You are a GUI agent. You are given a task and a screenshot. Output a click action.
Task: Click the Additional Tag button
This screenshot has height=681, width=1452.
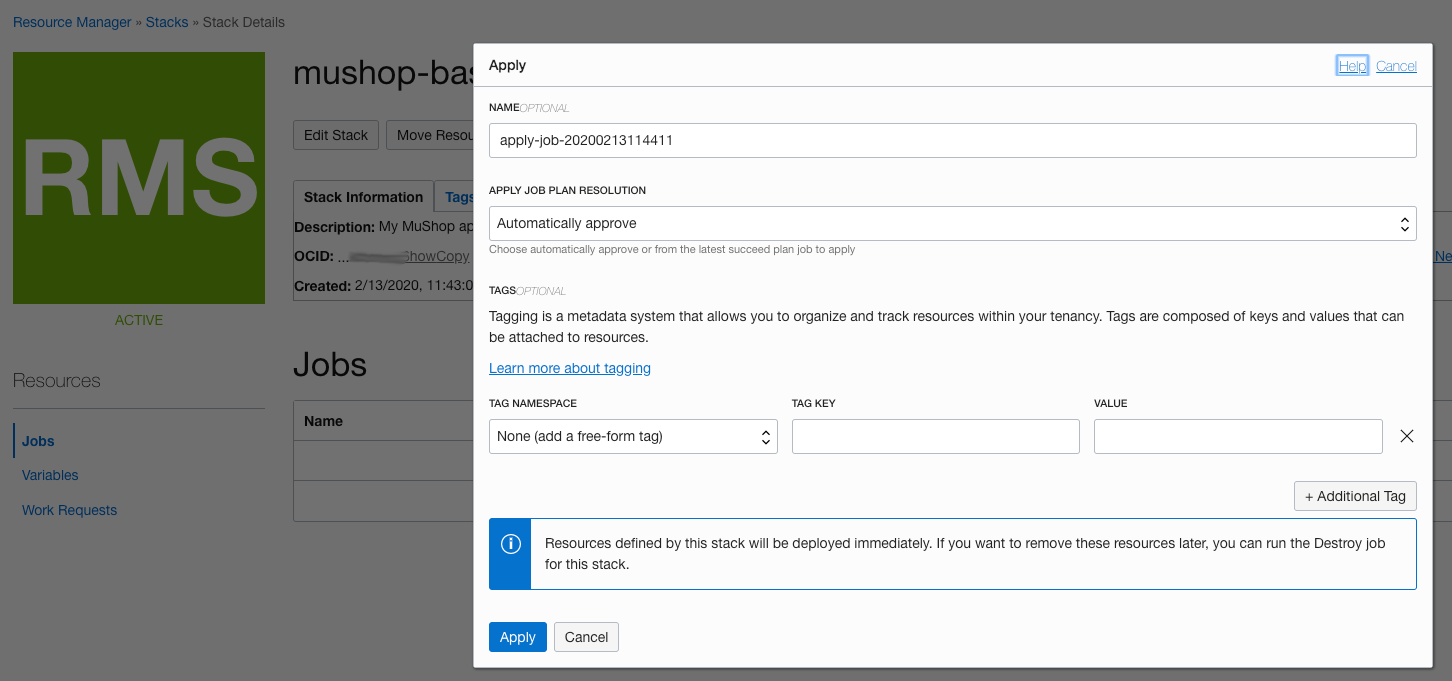coord(1355,495)
